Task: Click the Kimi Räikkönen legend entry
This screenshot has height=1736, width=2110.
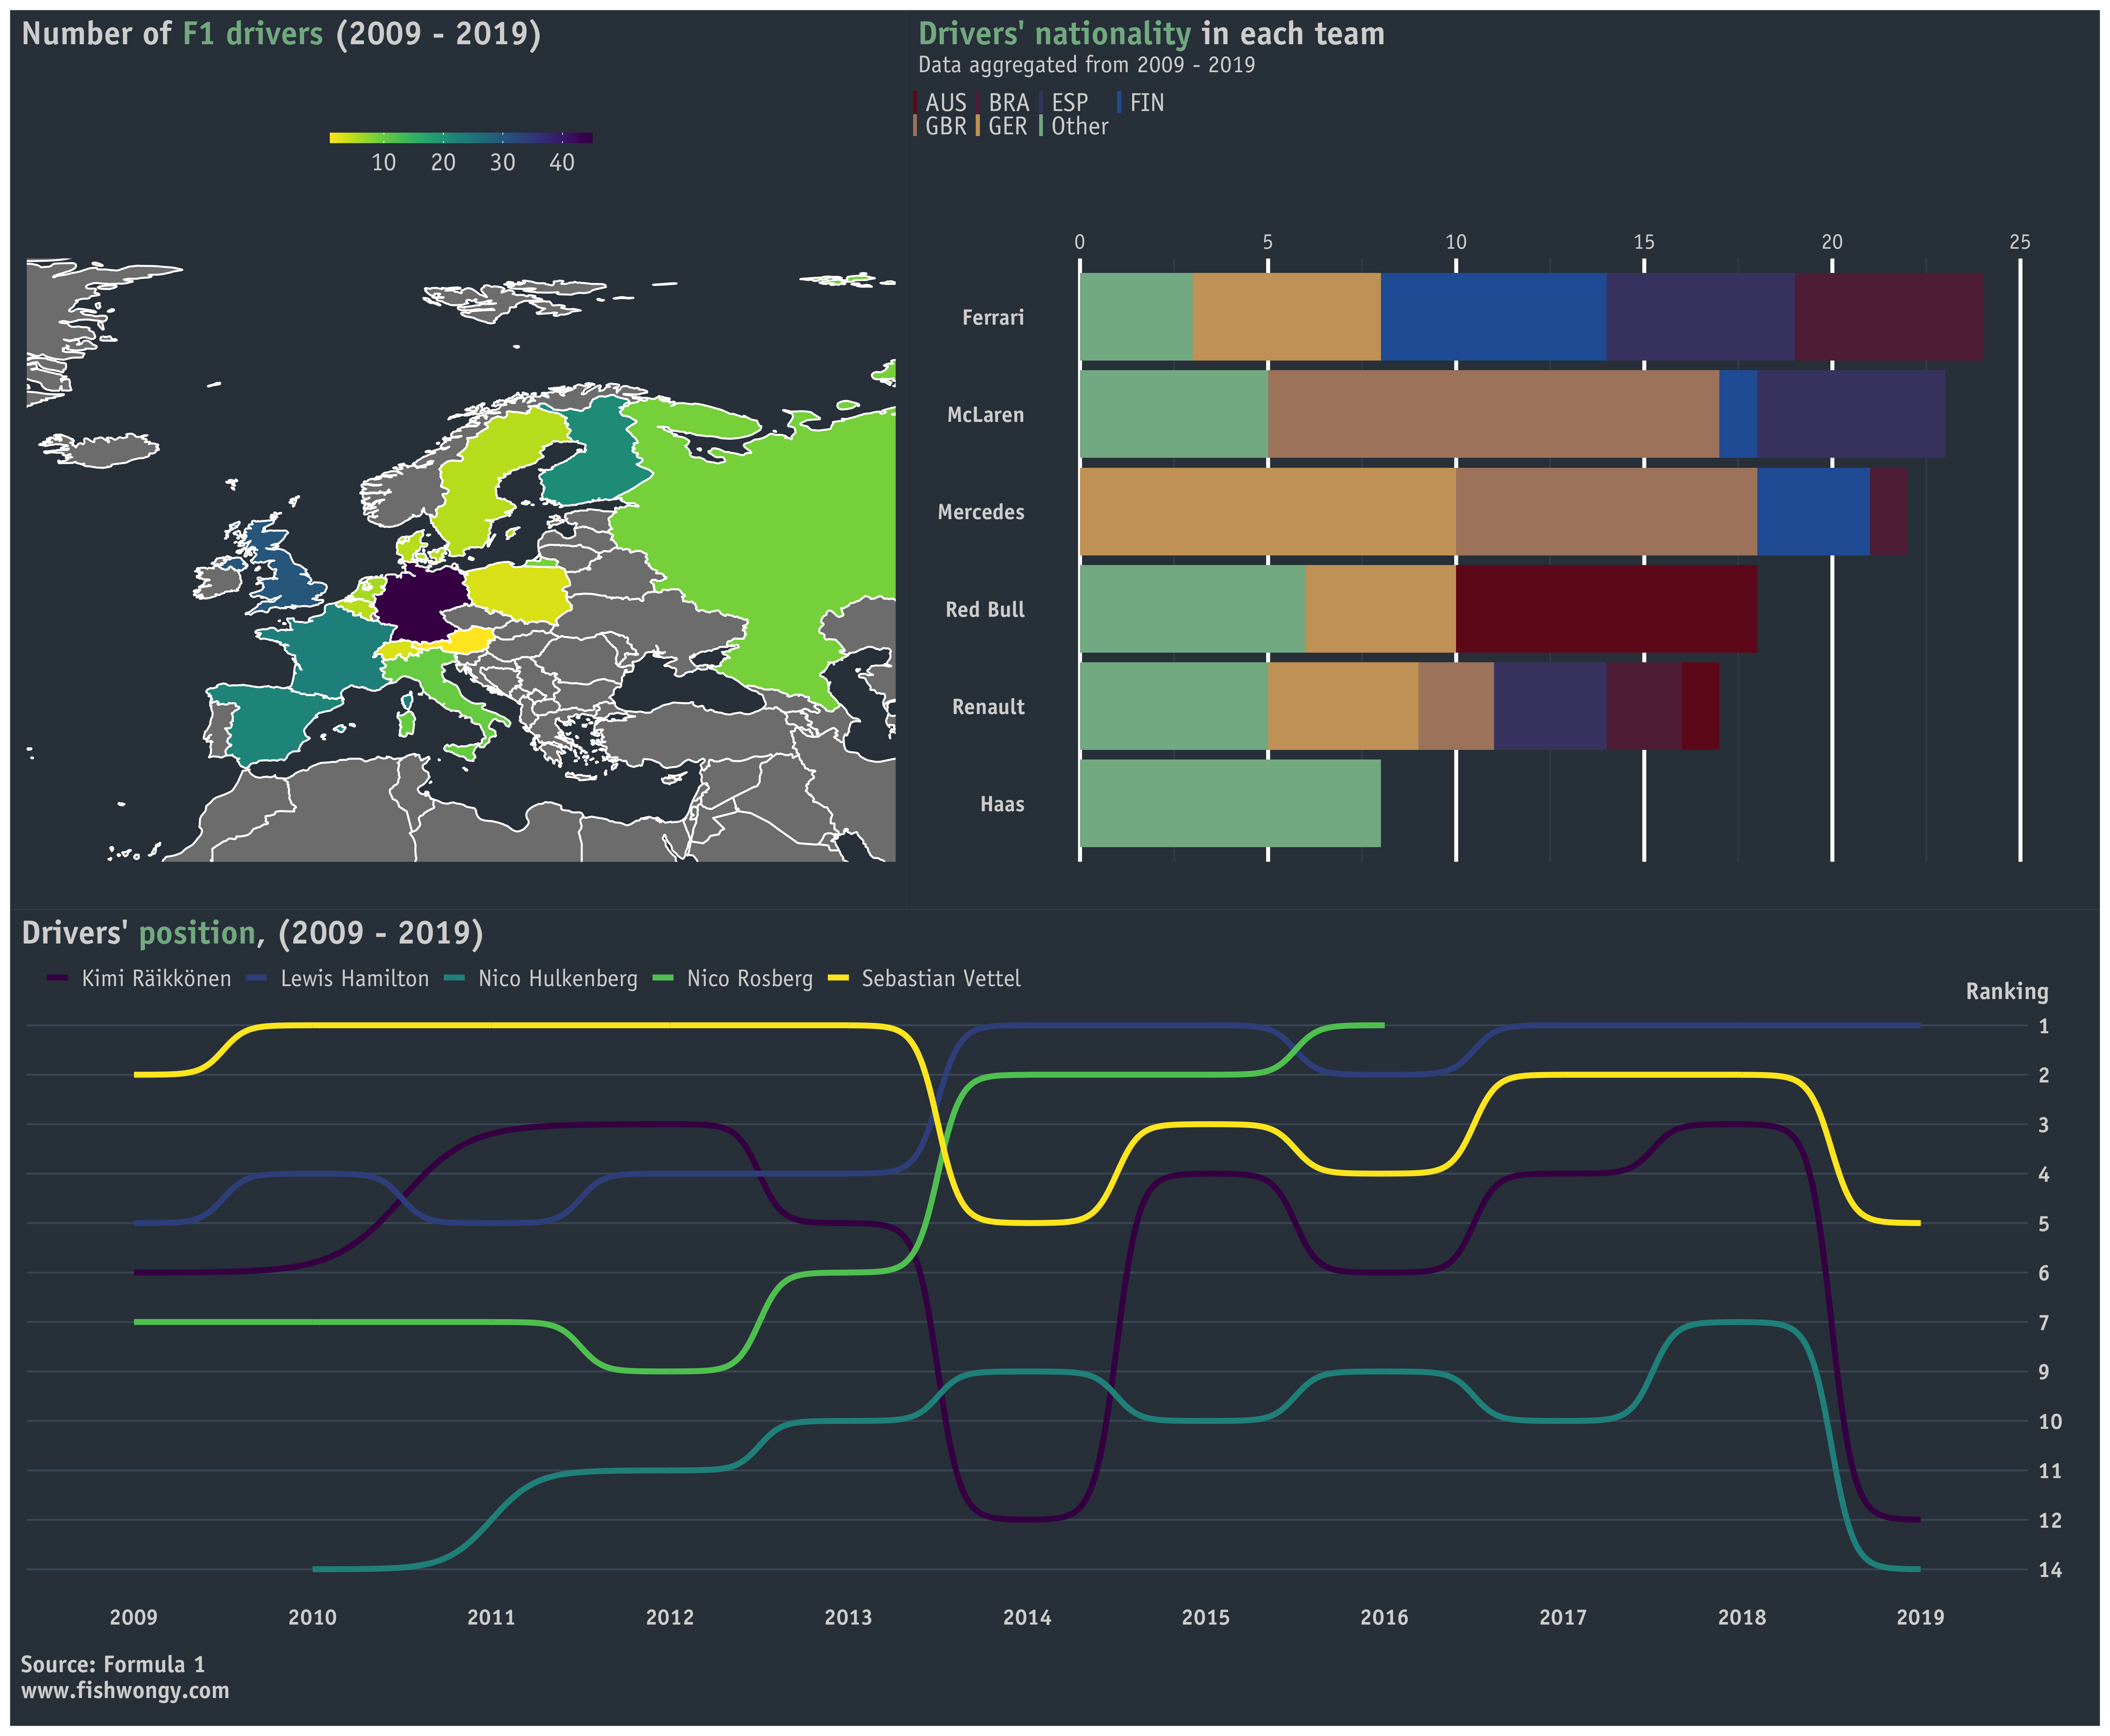Action: coord(139,979)
